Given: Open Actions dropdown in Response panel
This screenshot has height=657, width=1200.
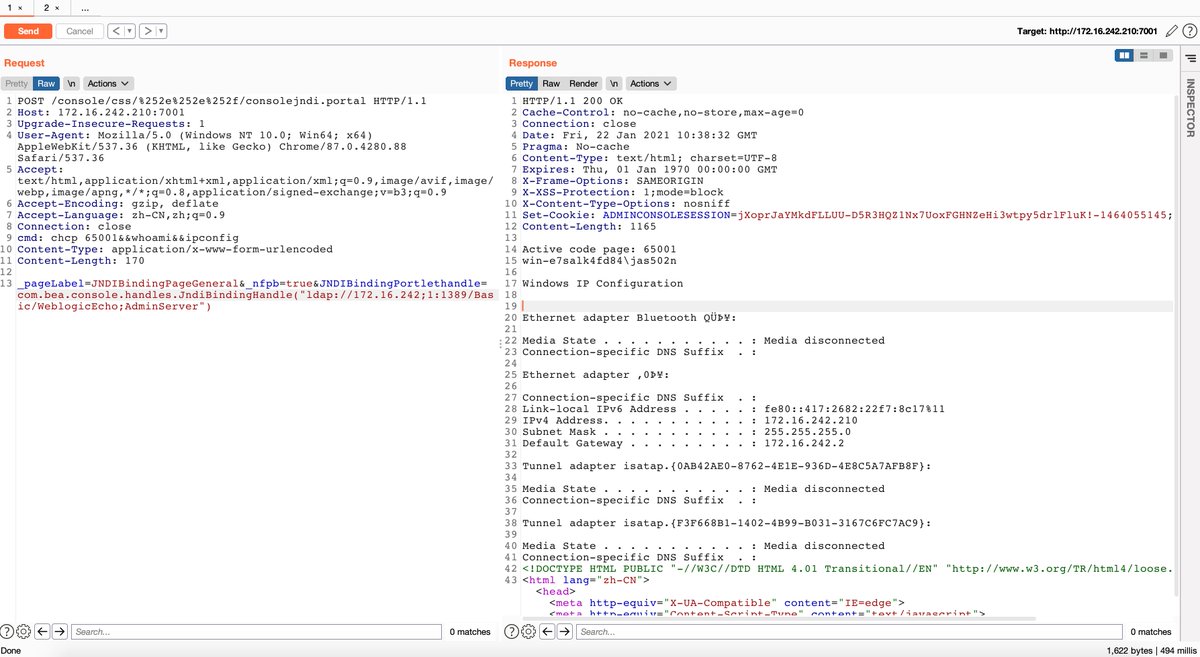Looking at the screenshot, I should click(651, 84).
